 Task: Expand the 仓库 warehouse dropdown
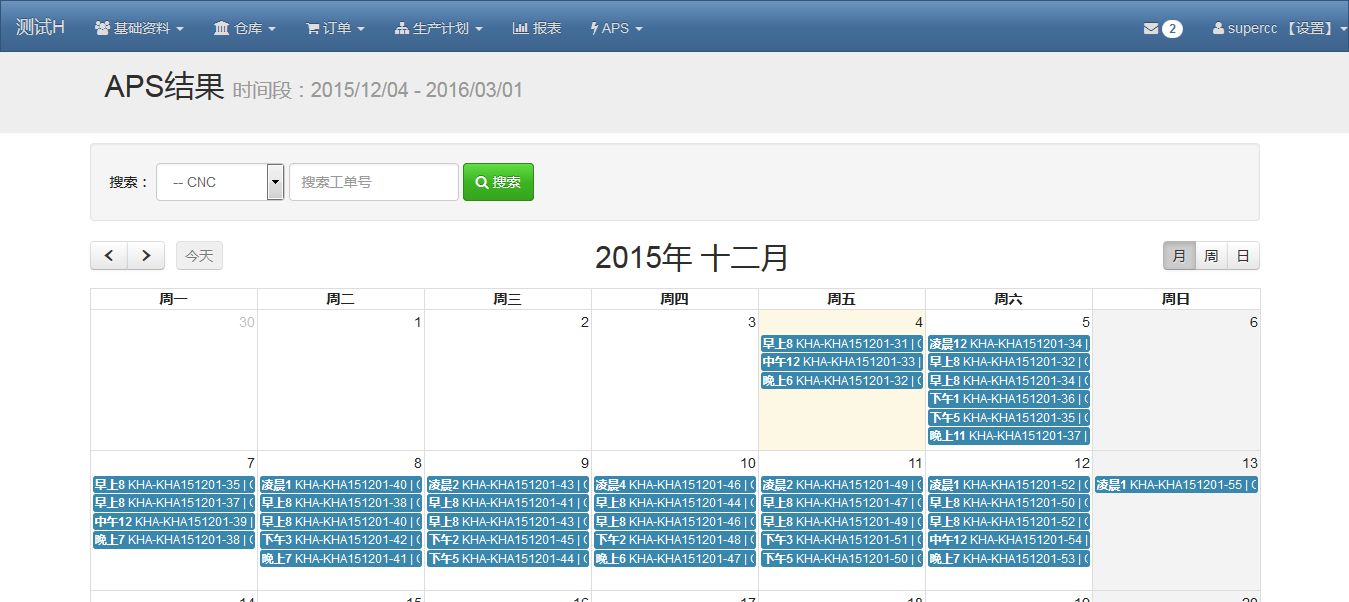(244, 28)
